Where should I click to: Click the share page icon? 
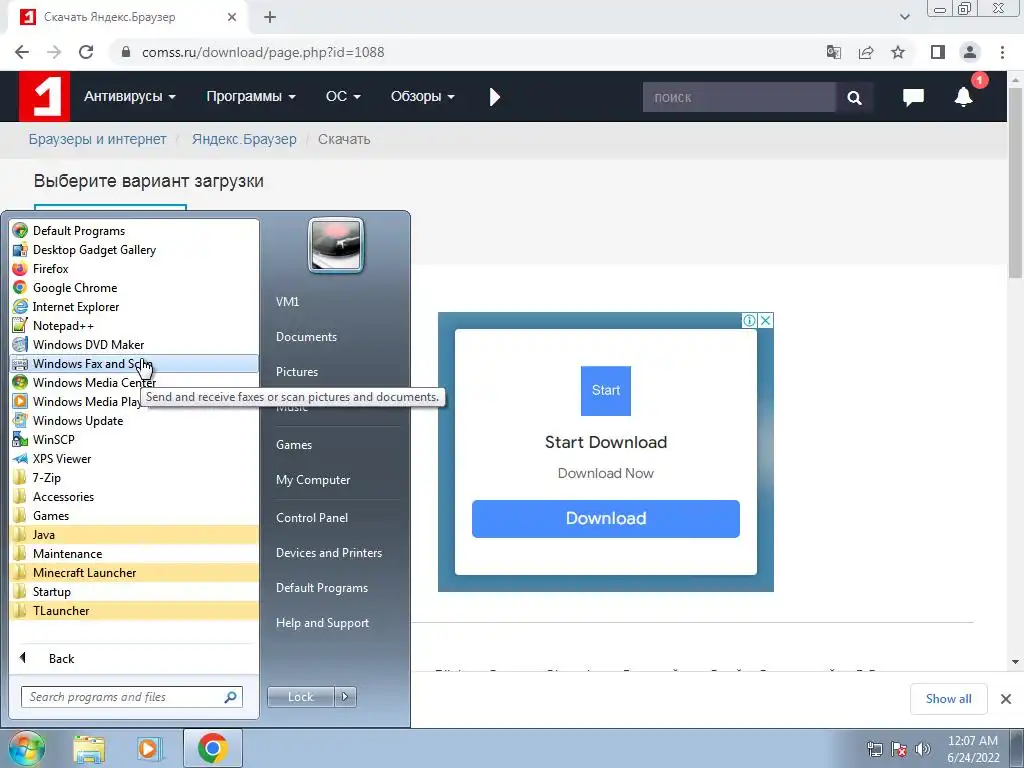point(866,52)
